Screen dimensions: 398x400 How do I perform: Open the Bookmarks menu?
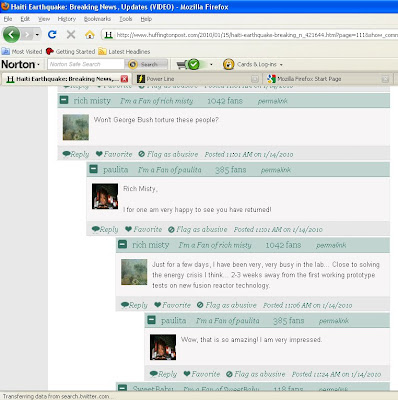97,19
